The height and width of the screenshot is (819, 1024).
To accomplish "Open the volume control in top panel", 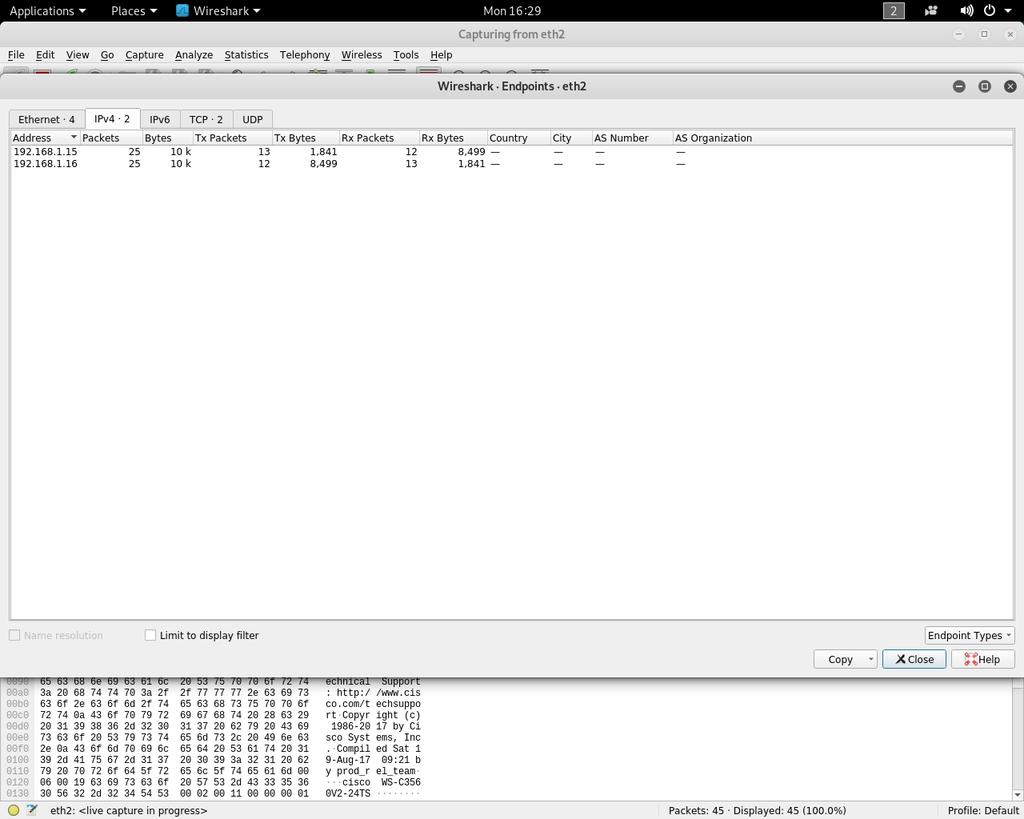I will (967, 10).
